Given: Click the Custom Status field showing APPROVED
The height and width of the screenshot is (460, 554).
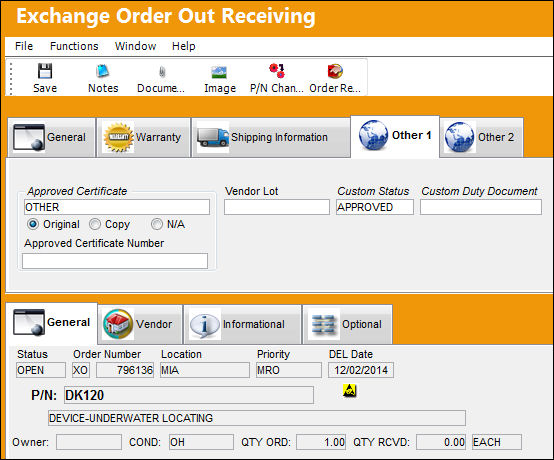Looking at the screenshot, I should point(375,207).
